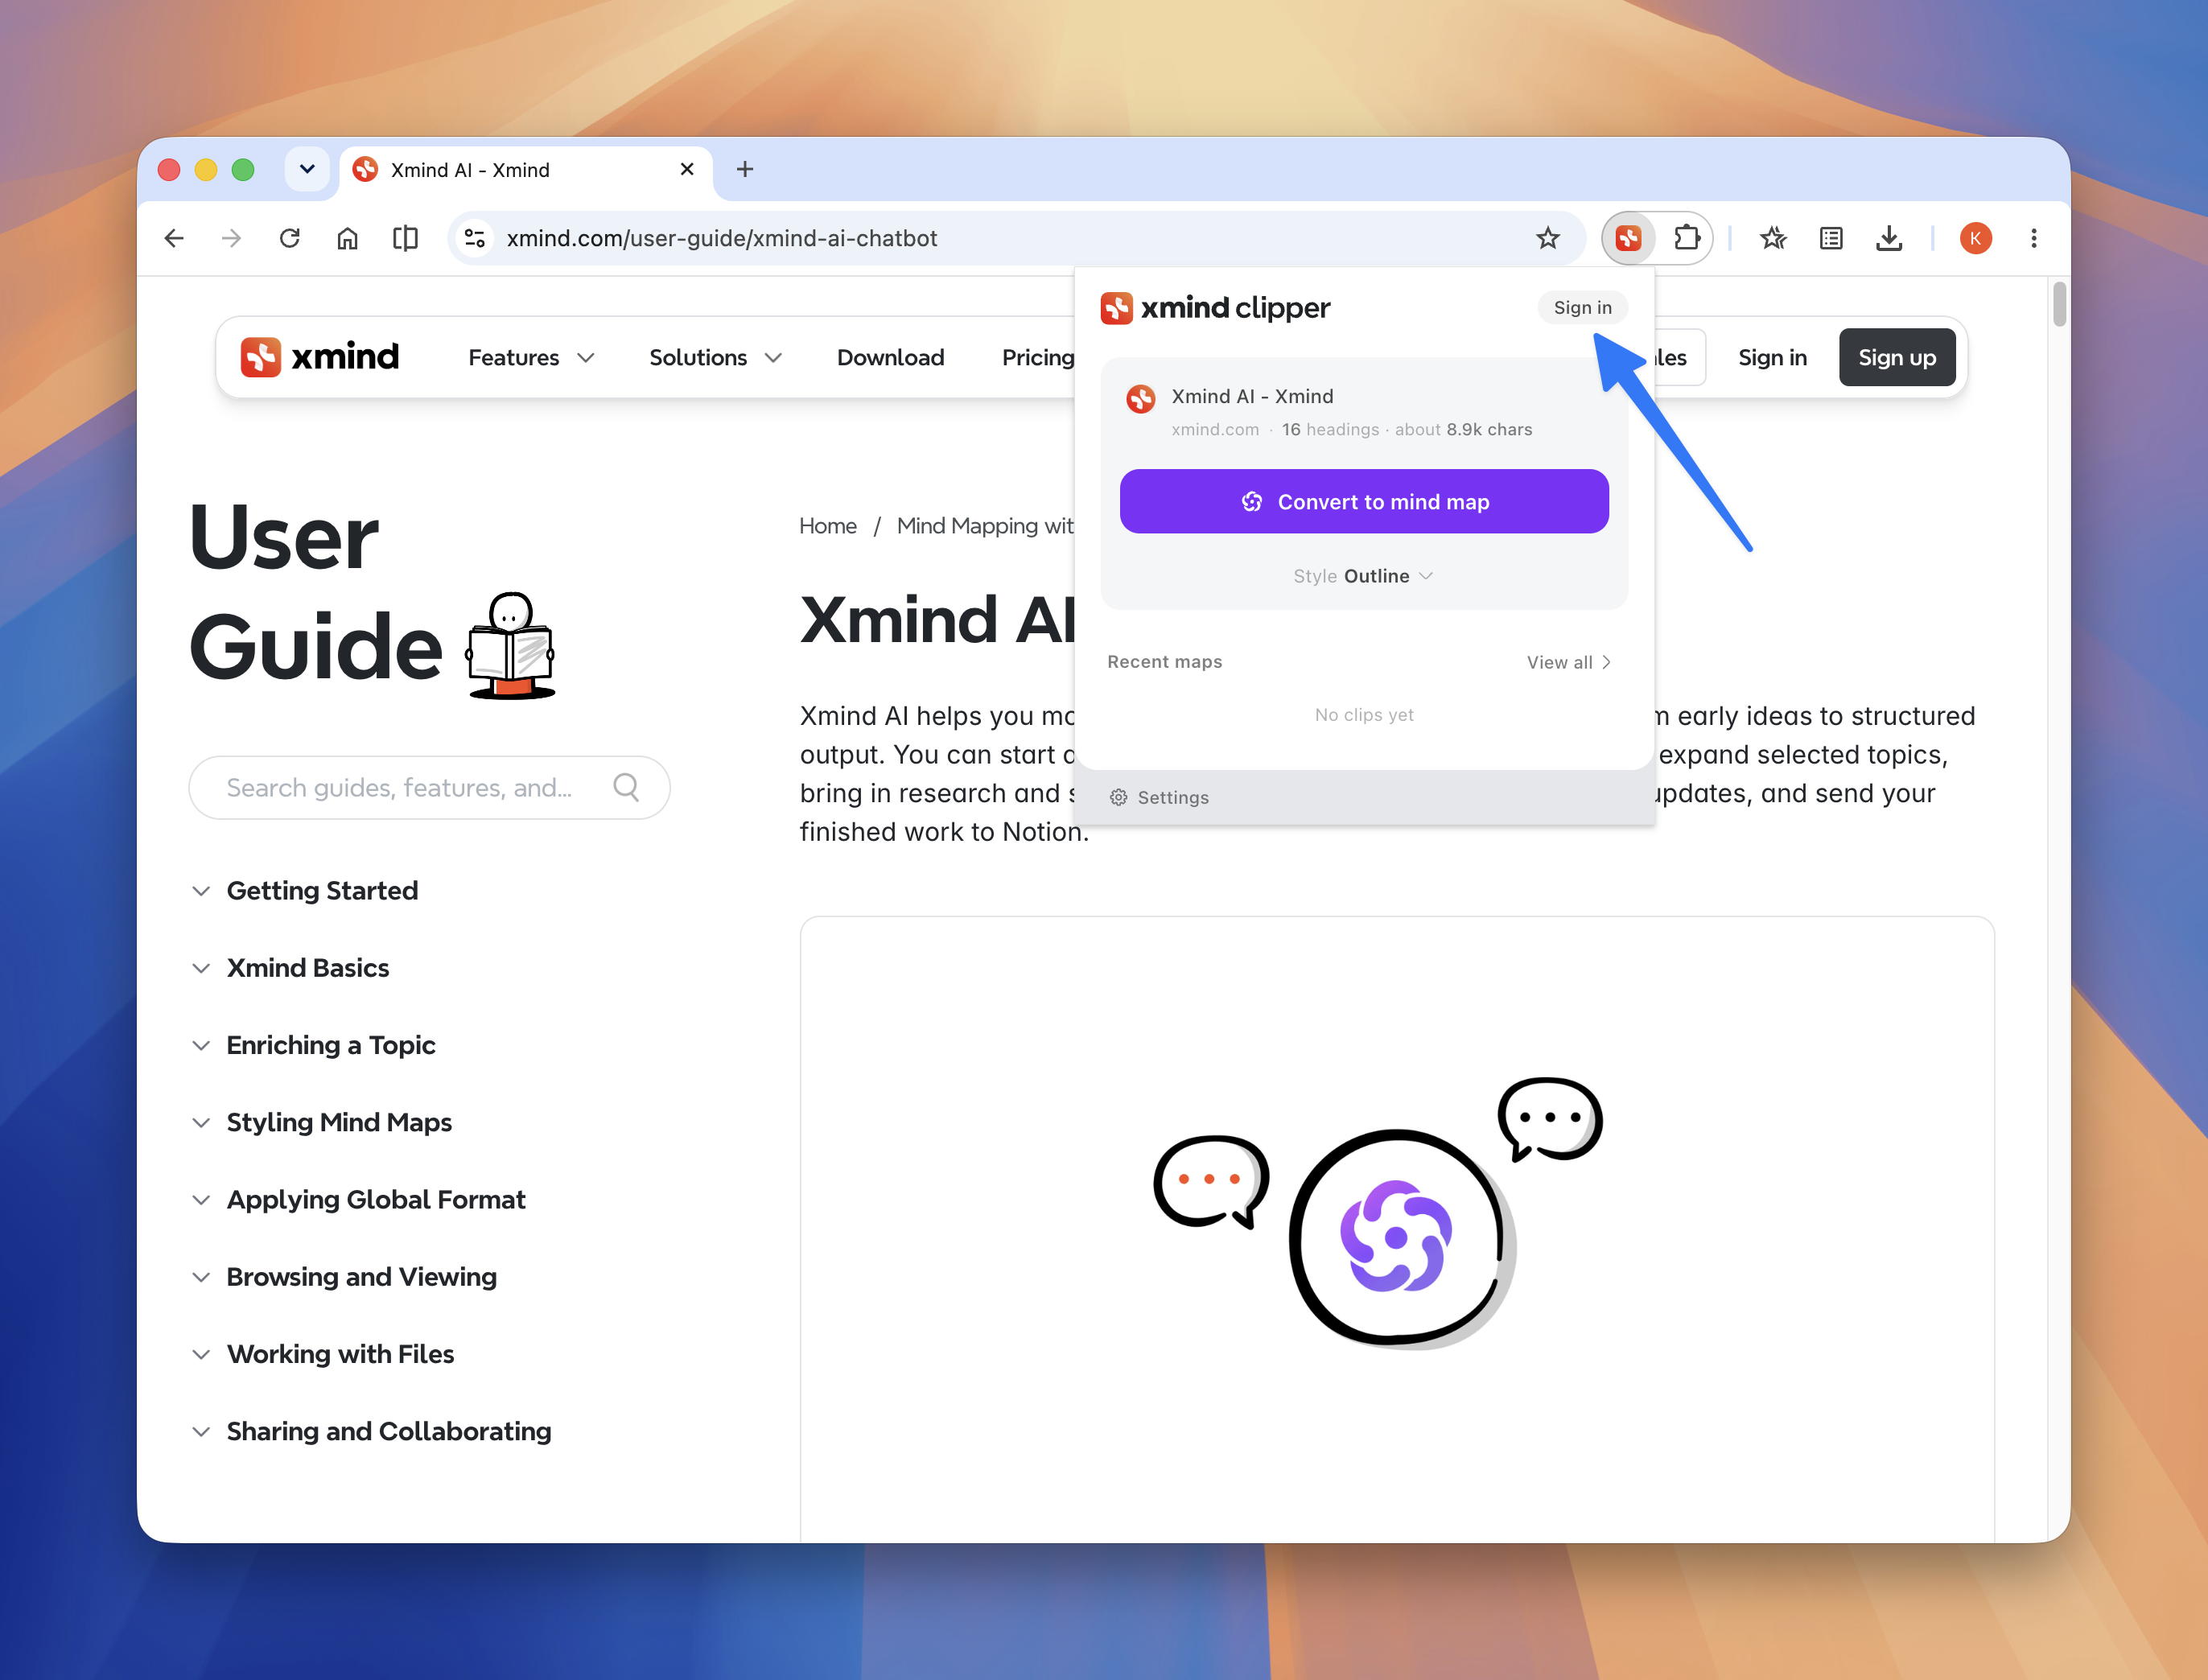Open the Style Outline dropdown
The width and height of the screenshot is (2208, 1680).
1364,576
